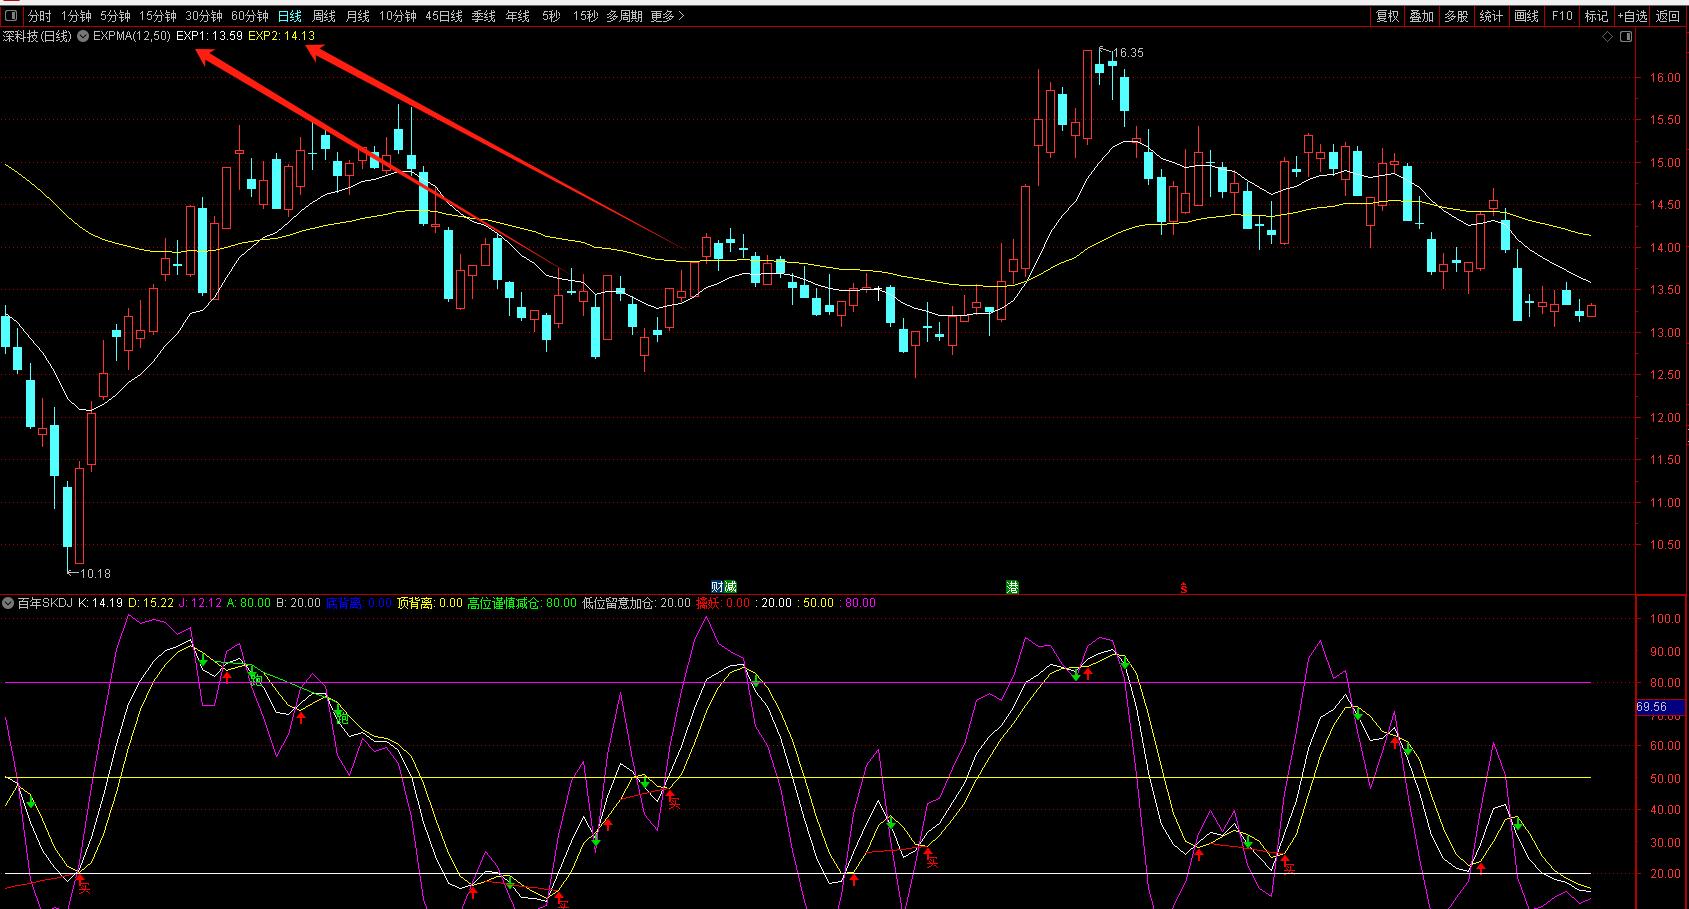Click the 返回 back button
This screenshot has width=1689, height=909.
click(x=1668, y=16)
